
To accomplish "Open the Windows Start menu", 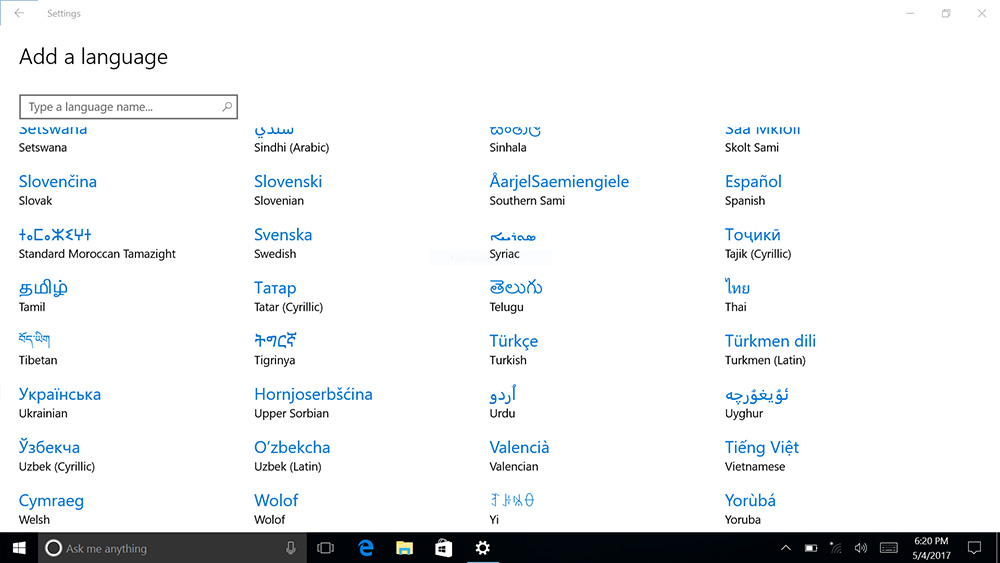I will coord(19,548).
